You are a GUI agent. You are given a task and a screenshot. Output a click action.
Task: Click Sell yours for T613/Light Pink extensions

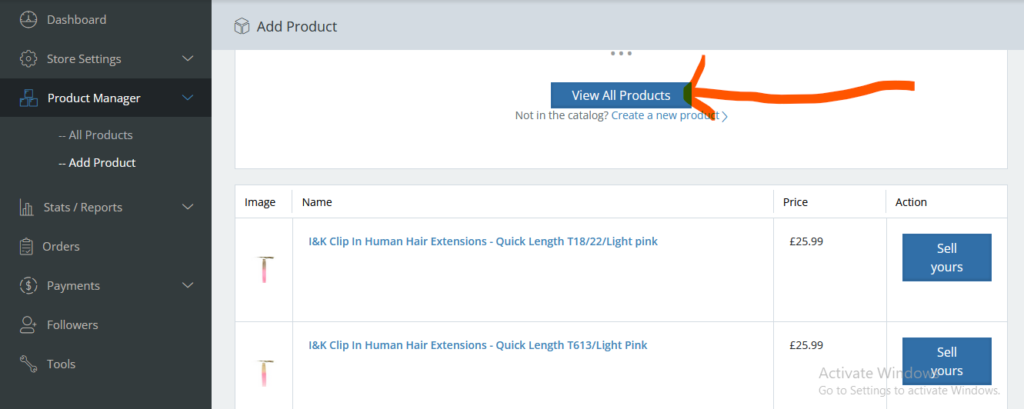946,361
